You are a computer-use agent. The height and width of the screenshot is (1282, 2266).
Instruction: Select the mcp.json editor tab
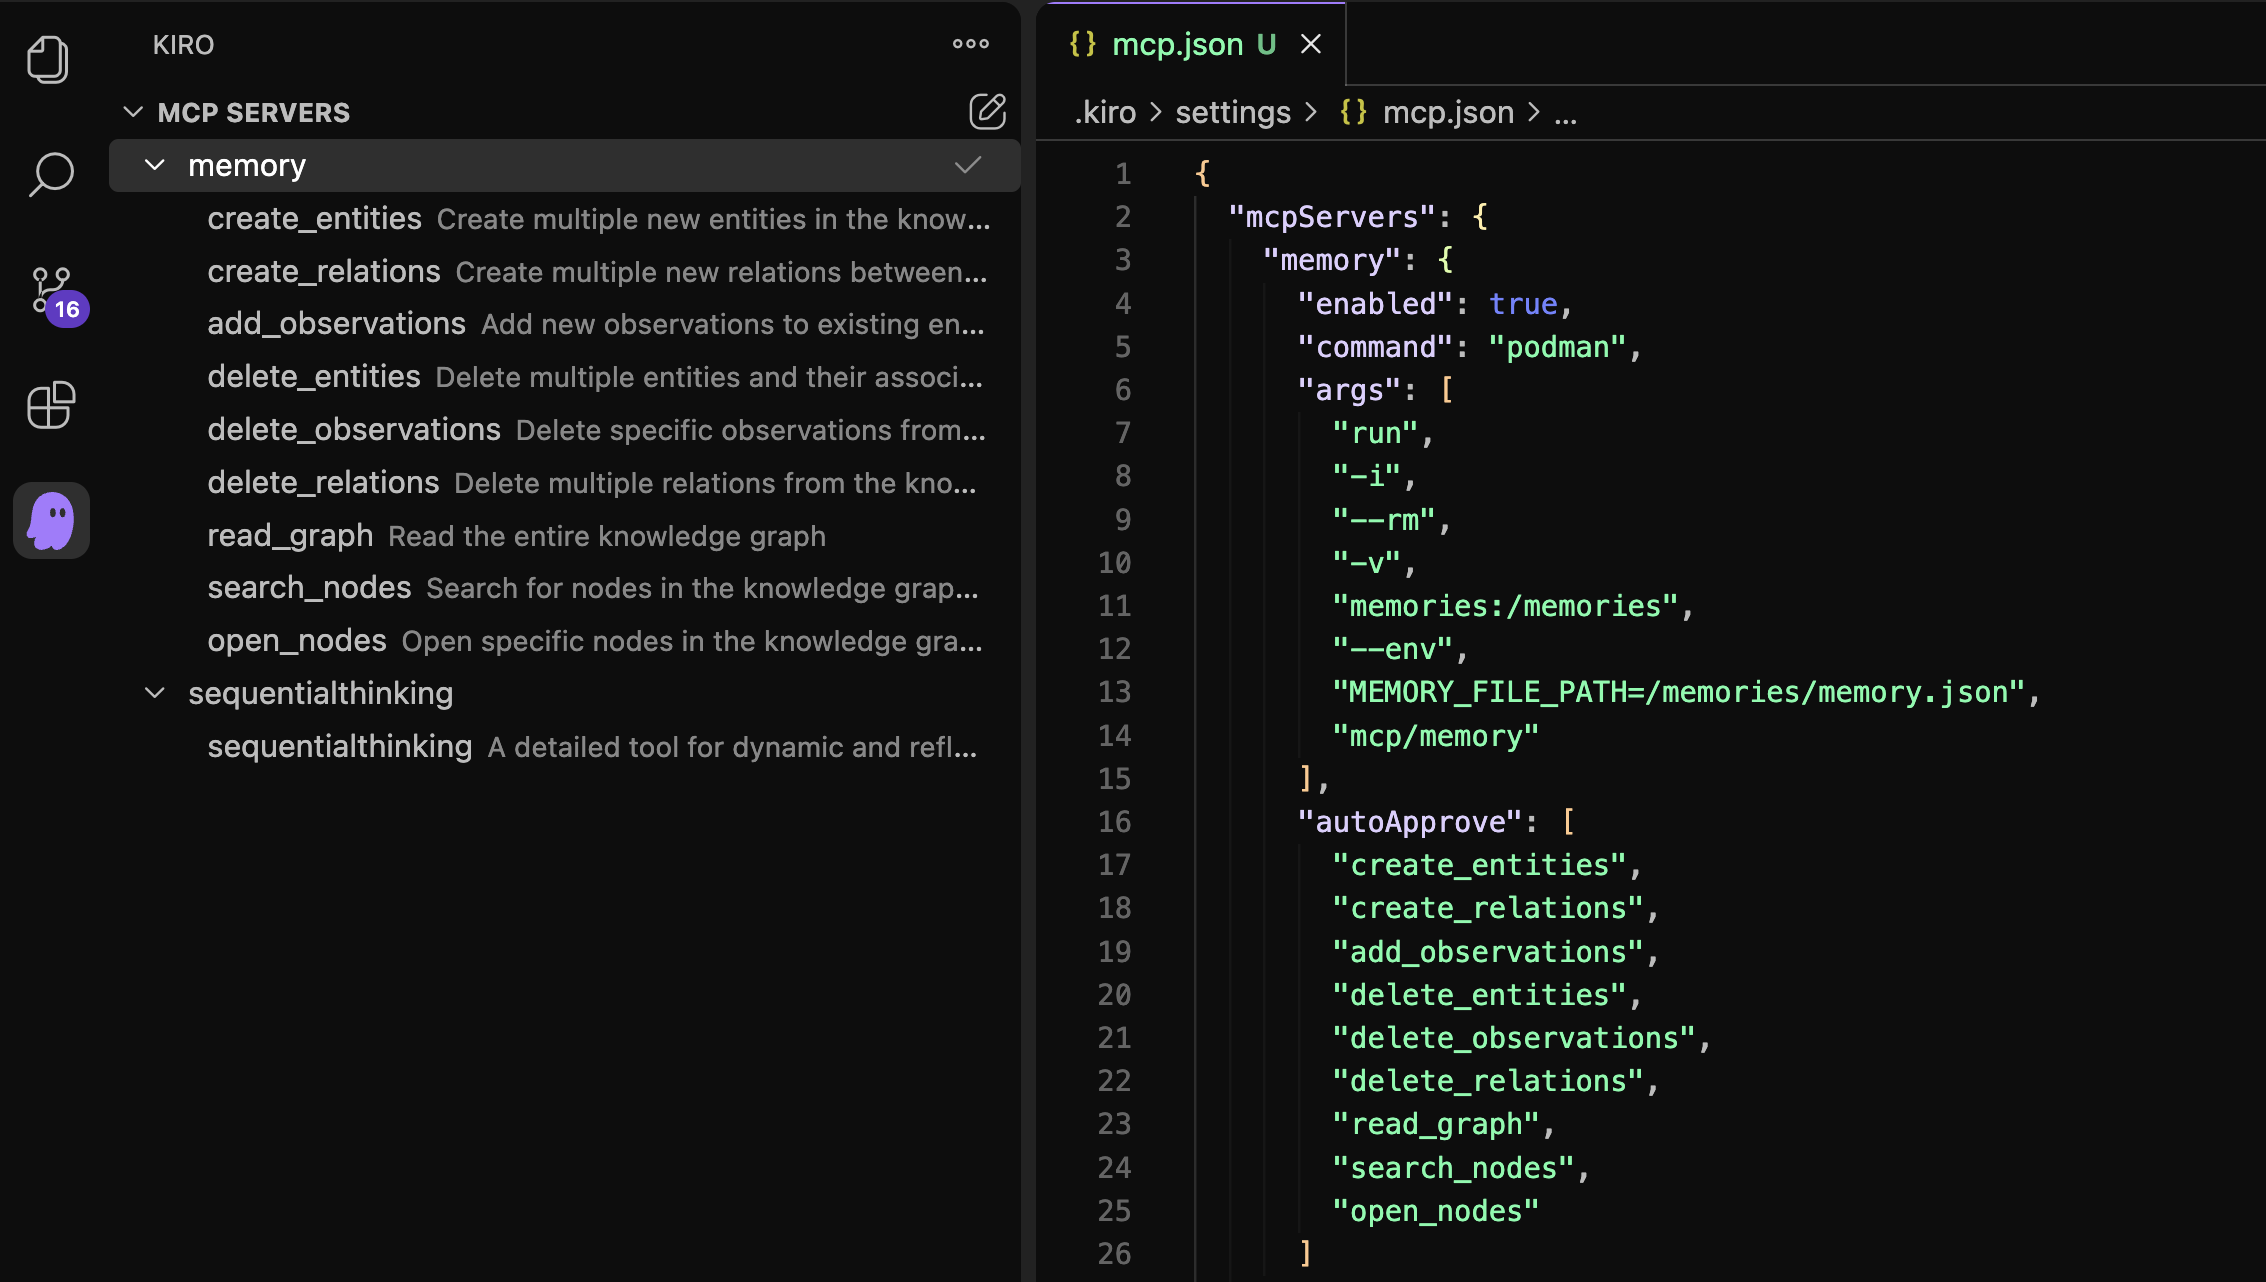[x=1177, y=44]
